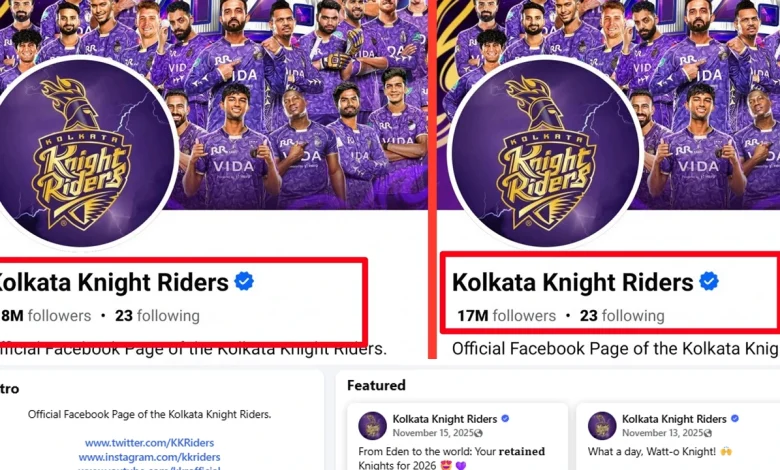Image resolution: width=780 pixels, height=470 pixels.
Task: Open the www.instagram.com/kkriders link
Action: [149, 457]
